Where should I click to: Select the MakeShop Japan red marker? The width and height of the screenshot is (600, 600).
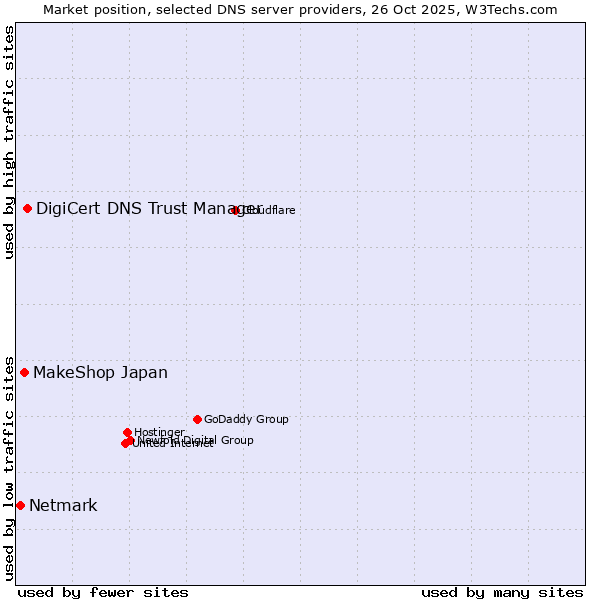(25, 372)
